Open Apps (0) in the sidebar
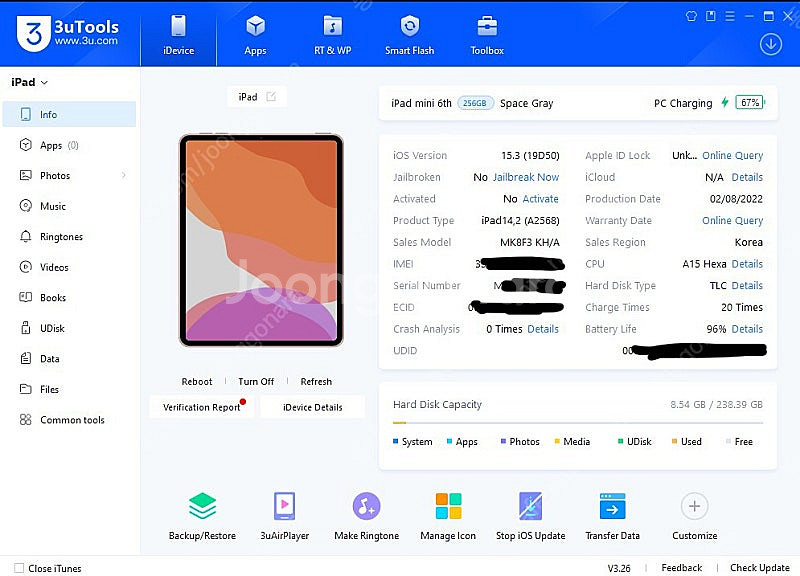This screenshot has width=800, height=576. click(69, 145)
